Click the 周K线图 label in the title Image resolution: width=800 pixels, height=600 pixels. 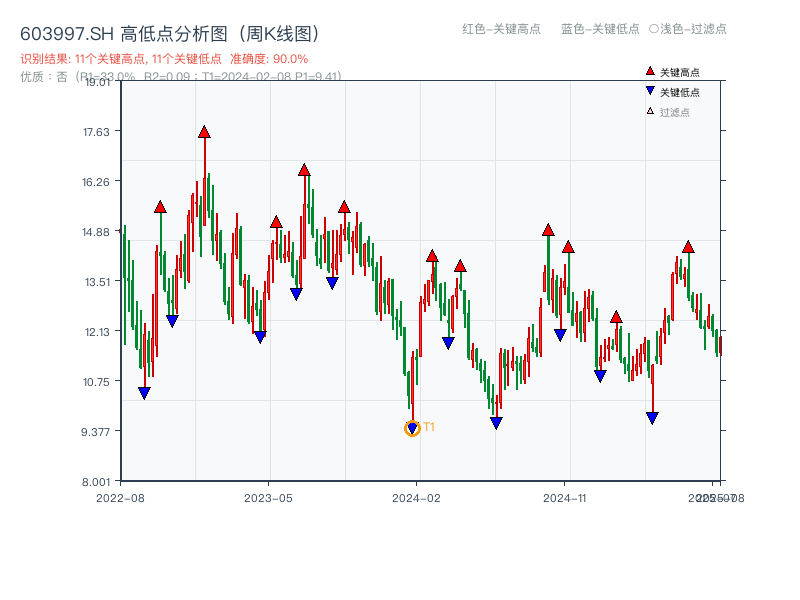tap(280, 32)
